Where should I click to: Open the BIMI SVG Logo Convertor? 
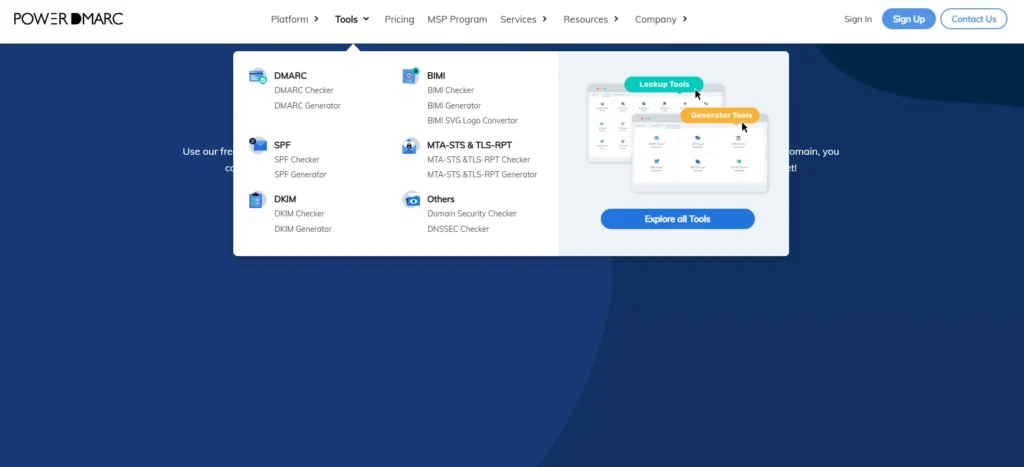[472, 120]
